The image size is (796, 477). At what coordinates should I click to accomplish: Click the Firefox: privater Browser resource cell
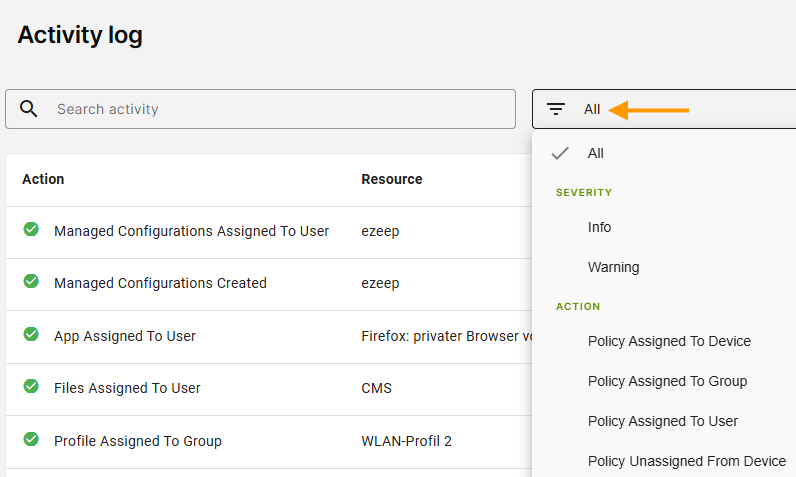point(446,336)
